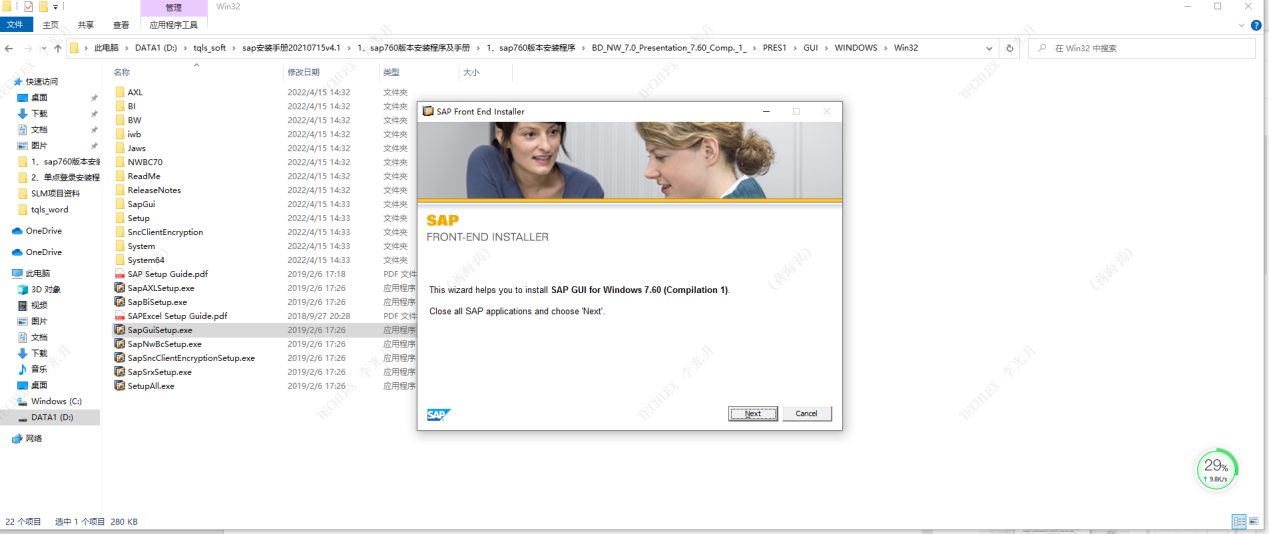Click the quick access properties checkmark icon
Image resolution: width=1269 pixels, height=534 pixels.
click(28, 6)
